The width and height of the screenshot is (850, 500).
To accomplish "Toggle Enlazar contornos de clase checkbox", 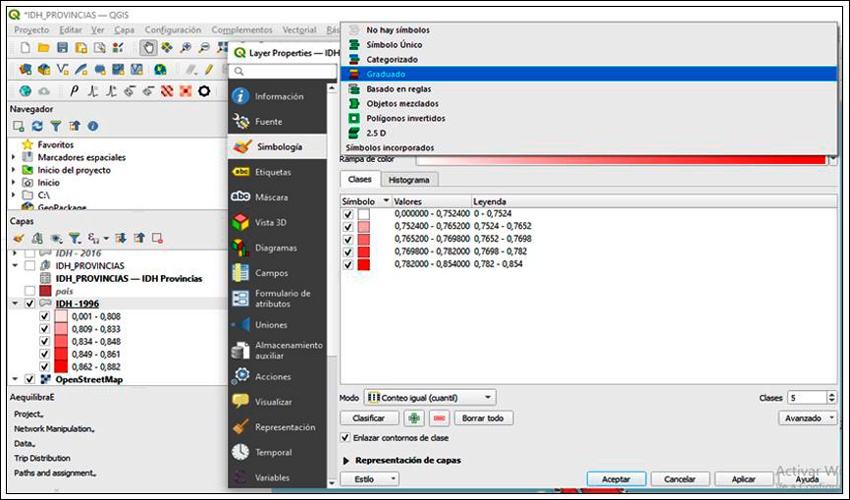I will click(x=346, y=438).
